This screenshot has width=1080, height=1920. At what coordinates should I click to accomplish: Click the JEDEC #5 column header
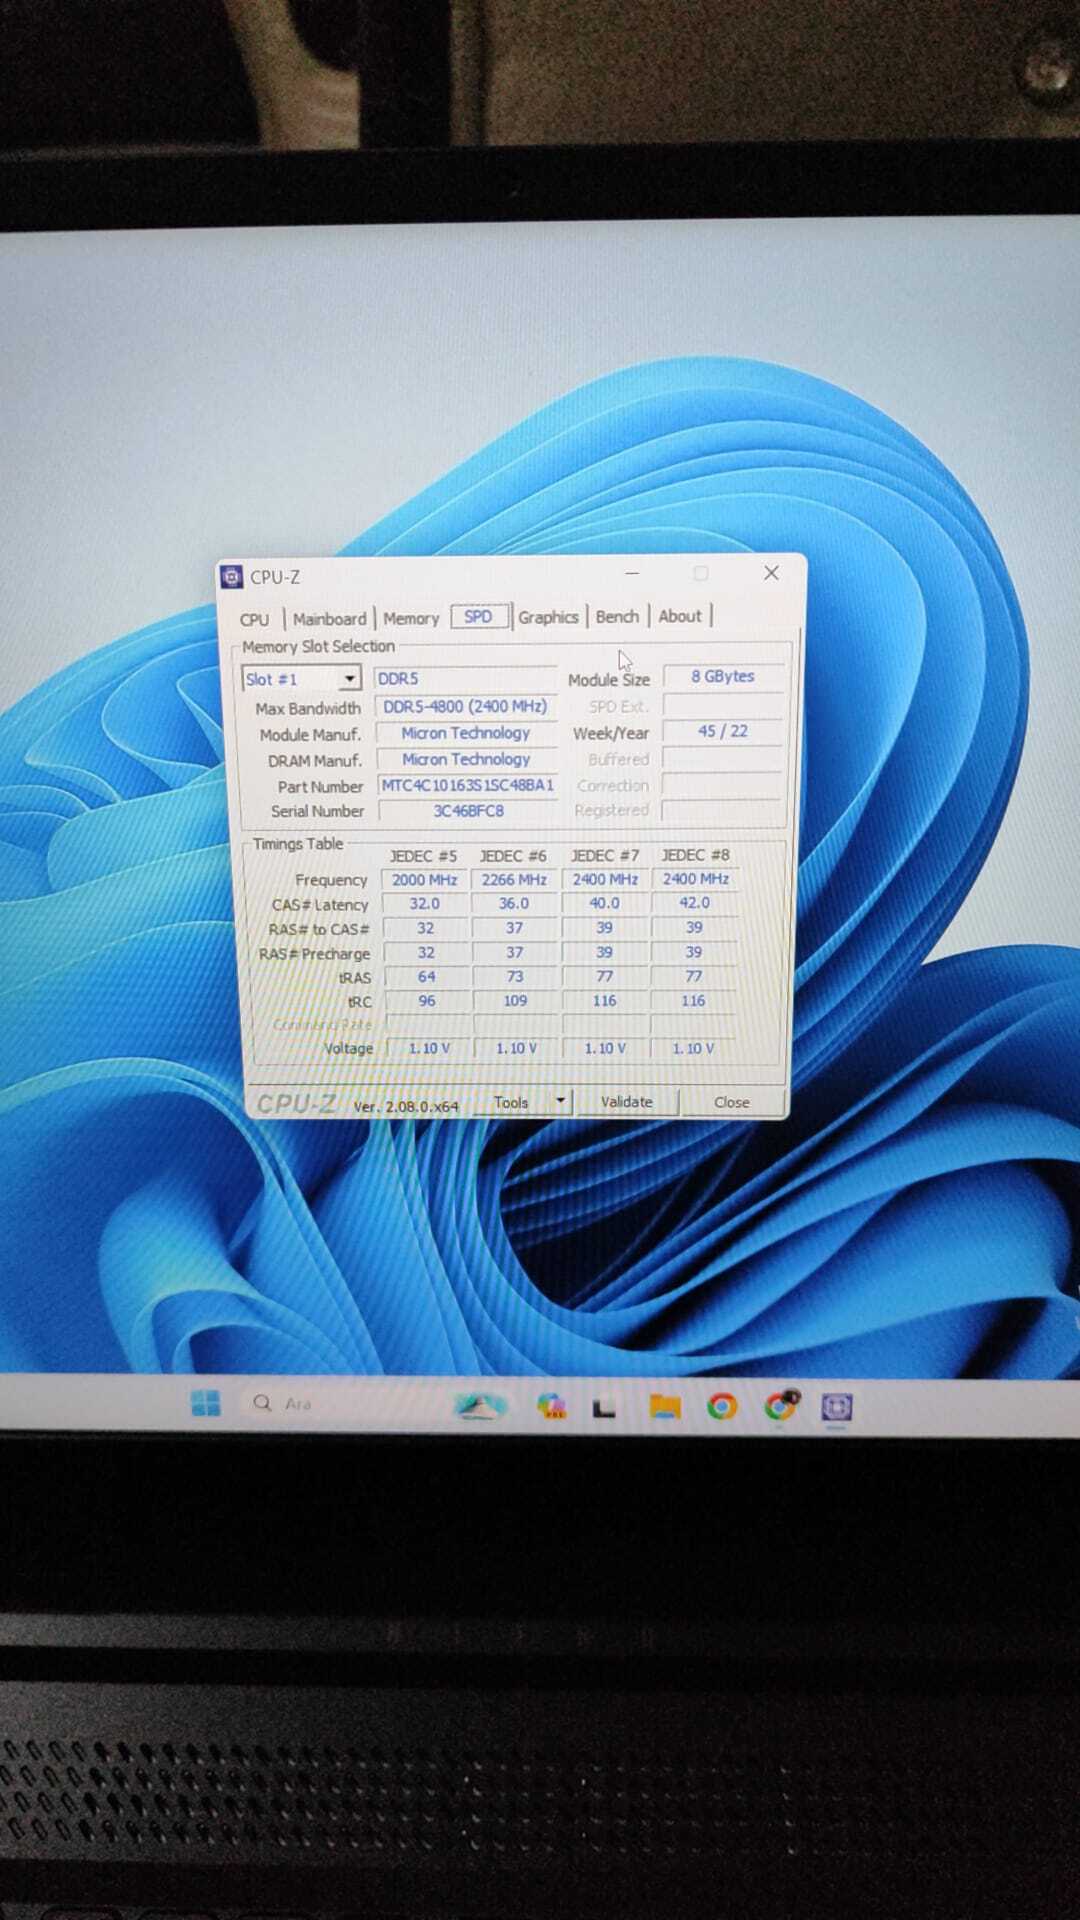(x=424, y=856)
